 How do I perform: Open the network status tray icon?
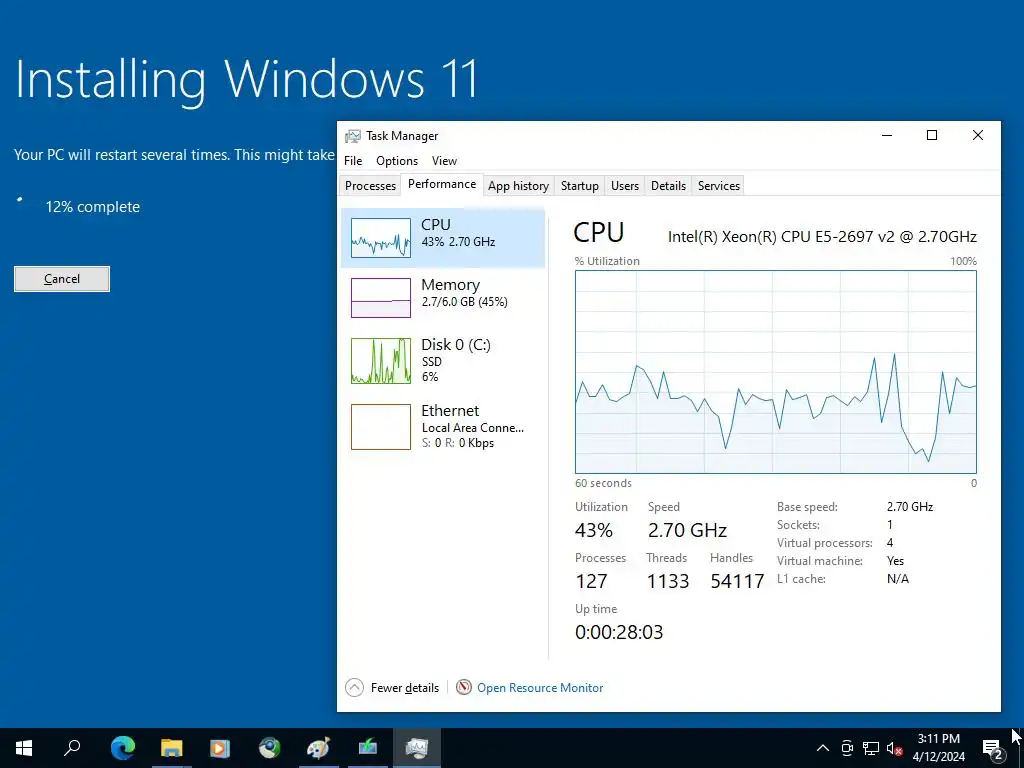tap(871, 748)
